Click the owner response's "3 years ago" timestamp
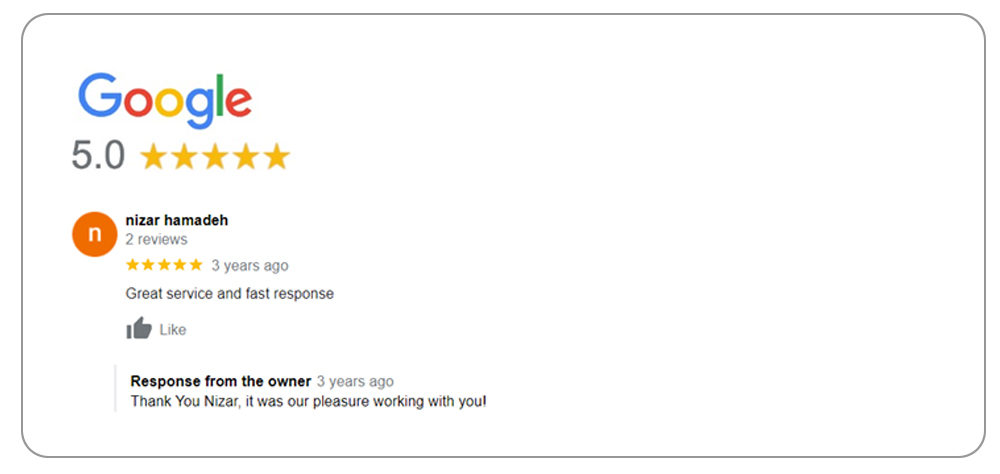Screen dimensions: 1000x474 (355, 381)
